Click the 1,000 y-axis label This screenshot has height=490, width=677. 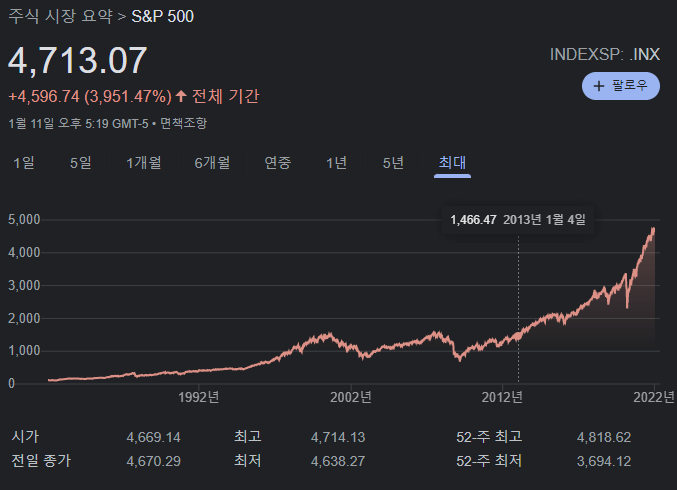[x=24, y=351]
